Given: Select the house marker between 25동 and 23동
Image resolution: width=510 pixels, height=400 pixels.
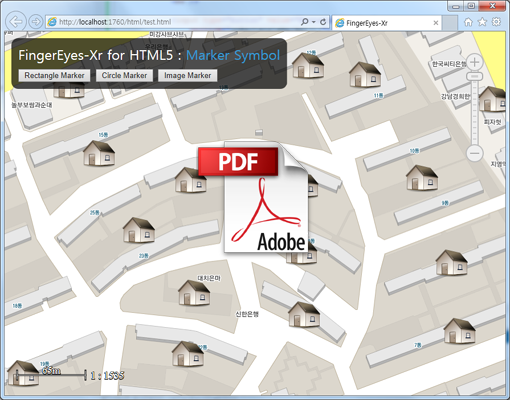Looking at the screenshot, I should [x=139, y=230].
